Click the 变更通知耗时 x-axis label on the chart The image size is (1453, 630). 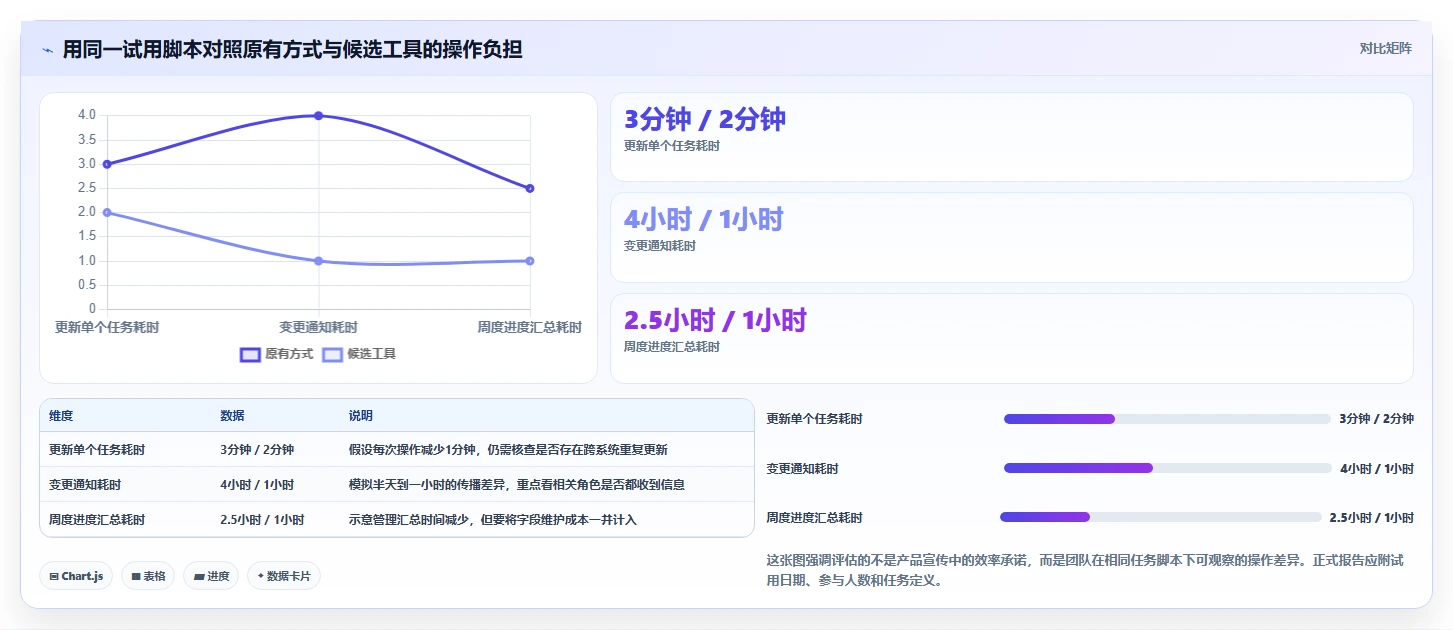pyautogui.click(x=318, y=327)
